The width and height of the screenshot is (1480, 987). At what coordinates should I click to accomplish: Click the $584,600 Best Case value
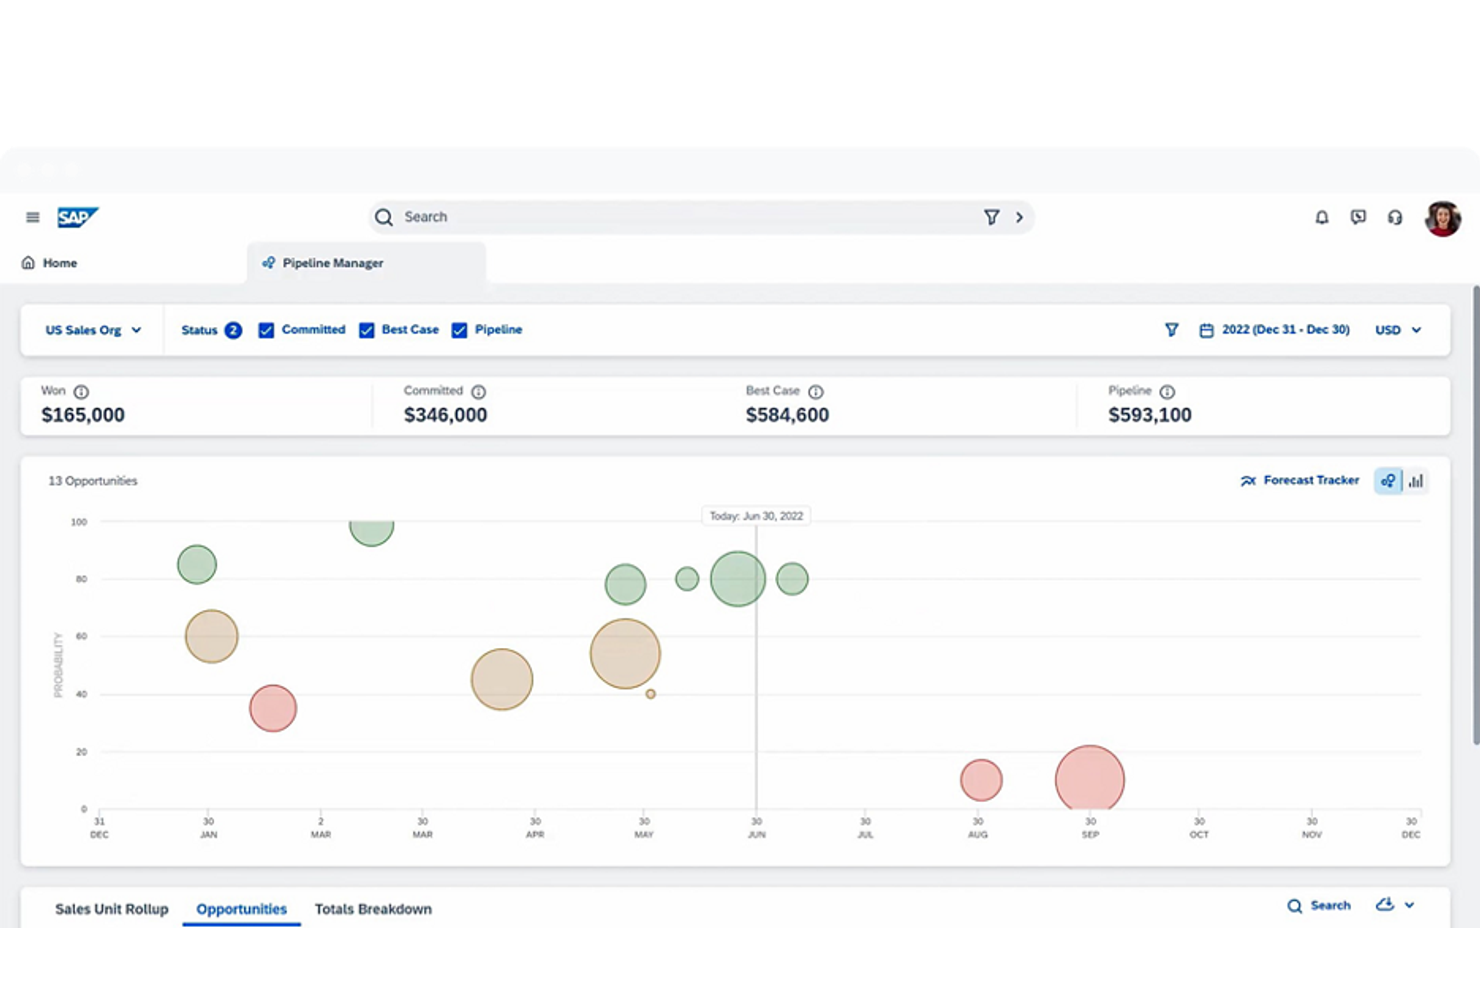point(788,415)
